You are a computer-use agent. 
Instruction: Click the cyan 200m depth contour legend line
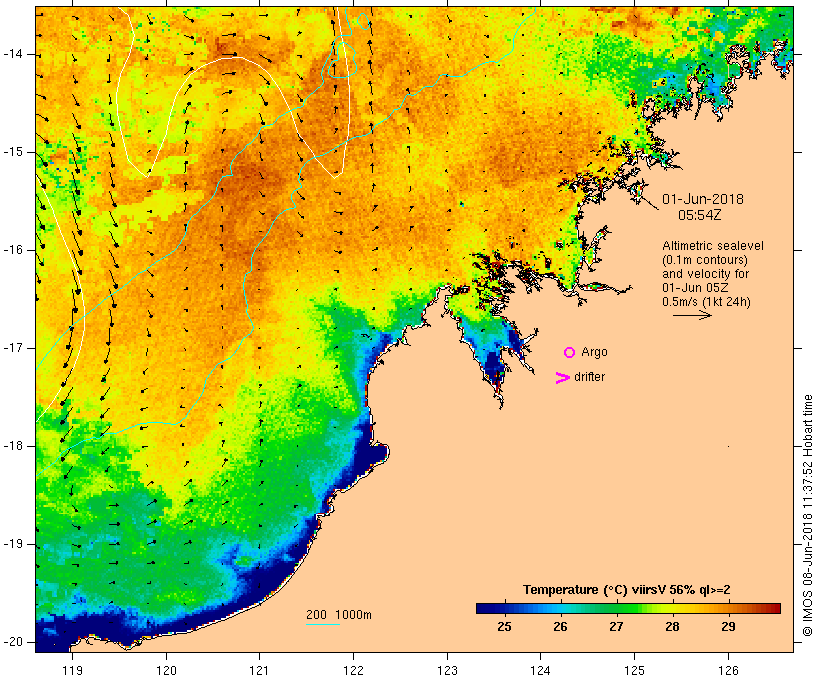point(323,624)
